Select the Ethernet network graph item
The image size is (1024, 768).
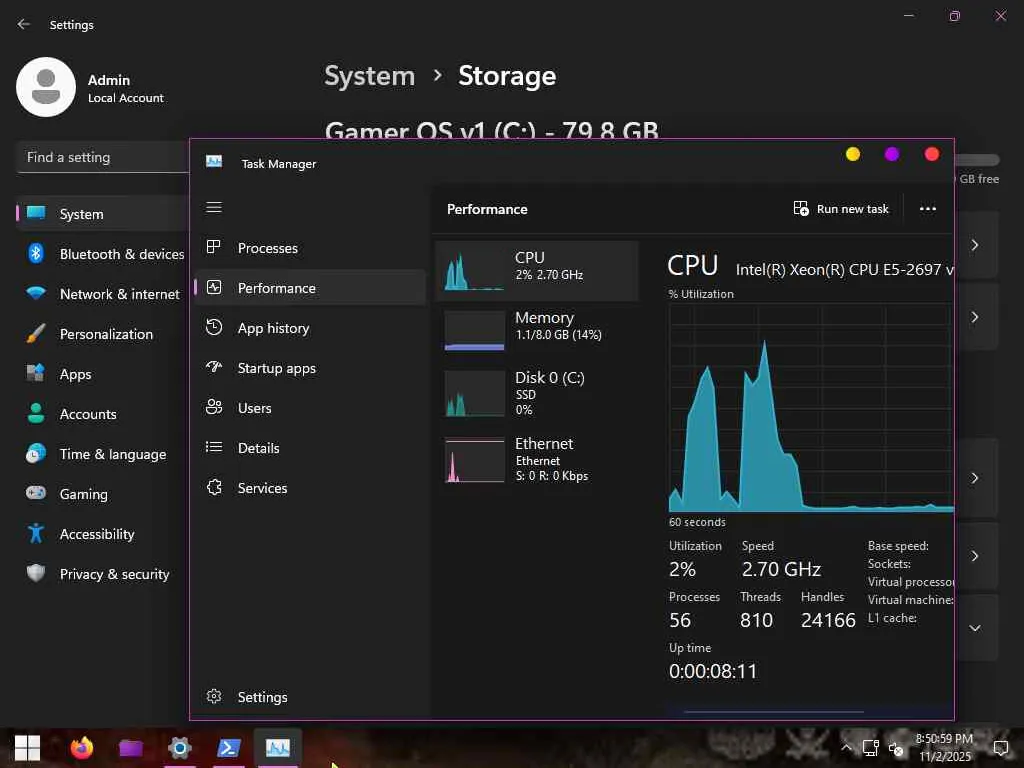click(475, 460)
